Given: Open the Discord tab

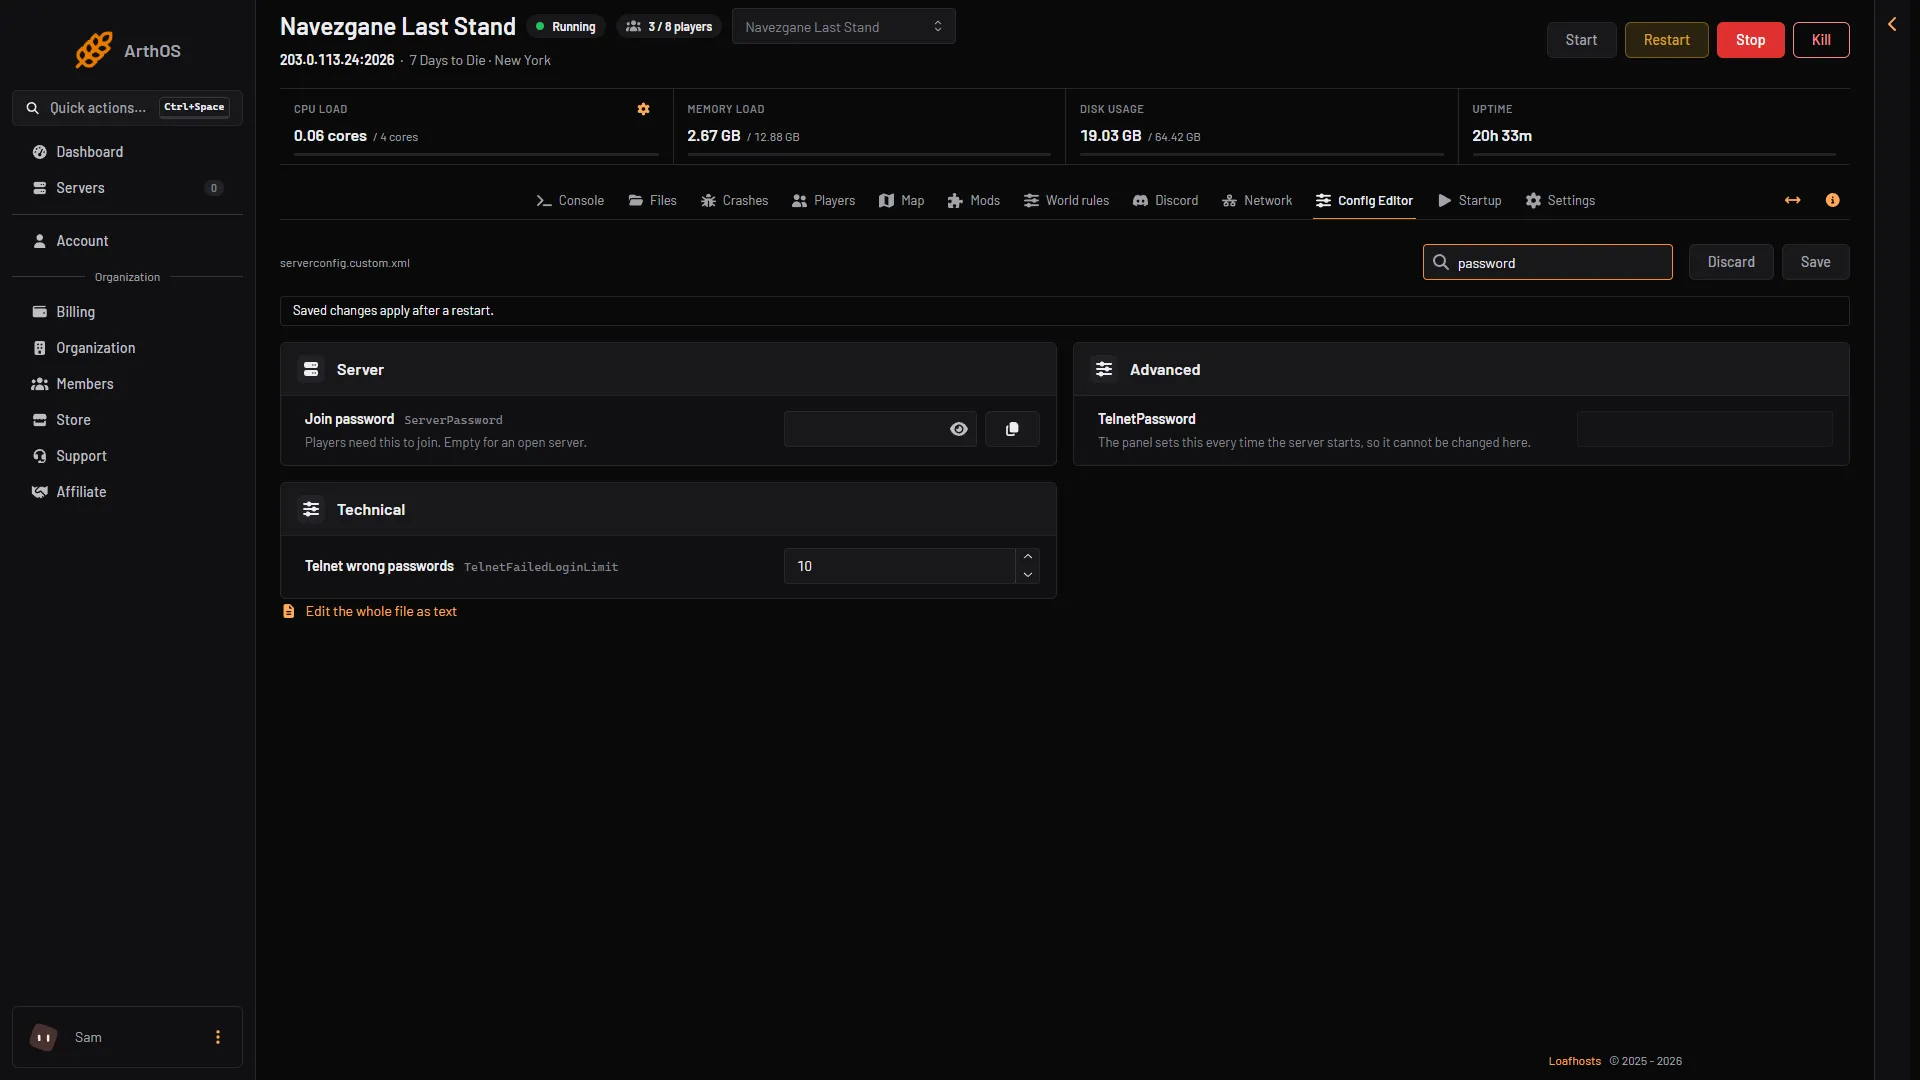Looking at the screenshot, I should (1165, 200).
